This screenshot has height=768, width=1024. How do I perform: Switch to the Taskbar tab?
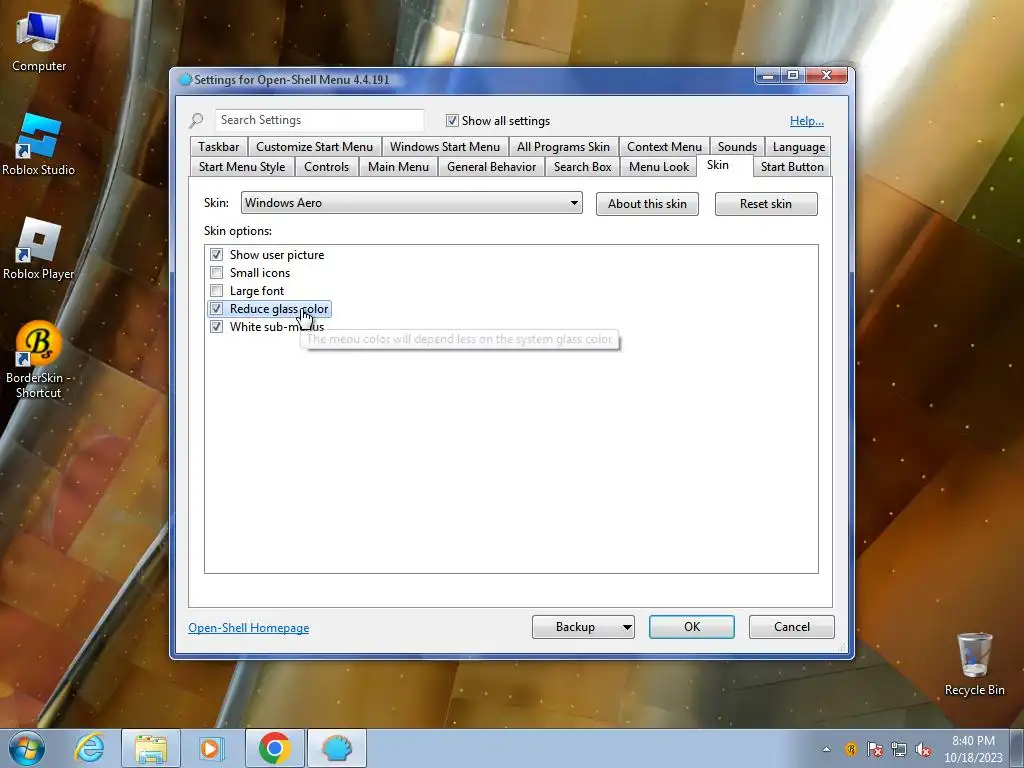(x=219, y=147)
